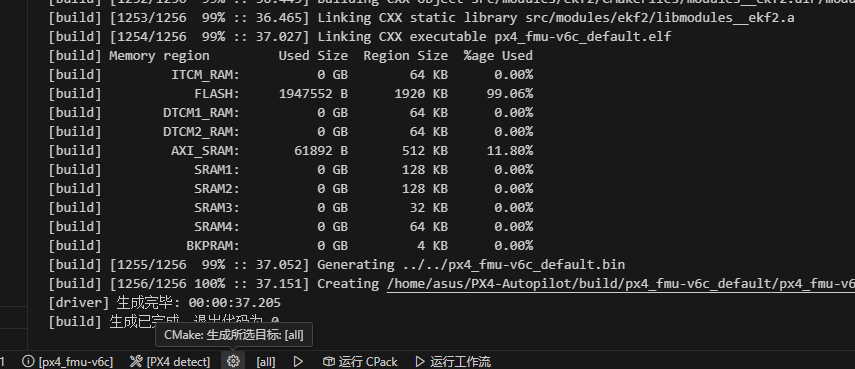
Task: Click the 1920 KB region size value
Action: 421,94
